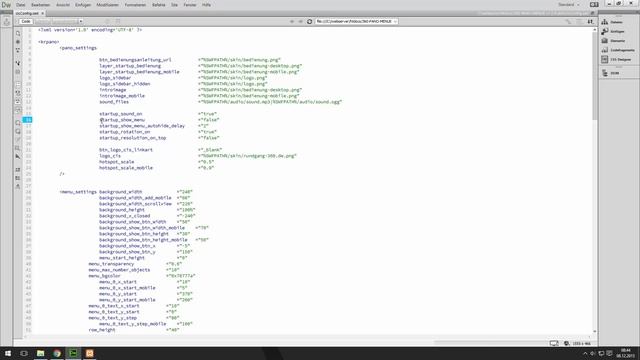640x360 pixels.
Task: Open File Explorer from the taskbar
Action: pos(40,353)
